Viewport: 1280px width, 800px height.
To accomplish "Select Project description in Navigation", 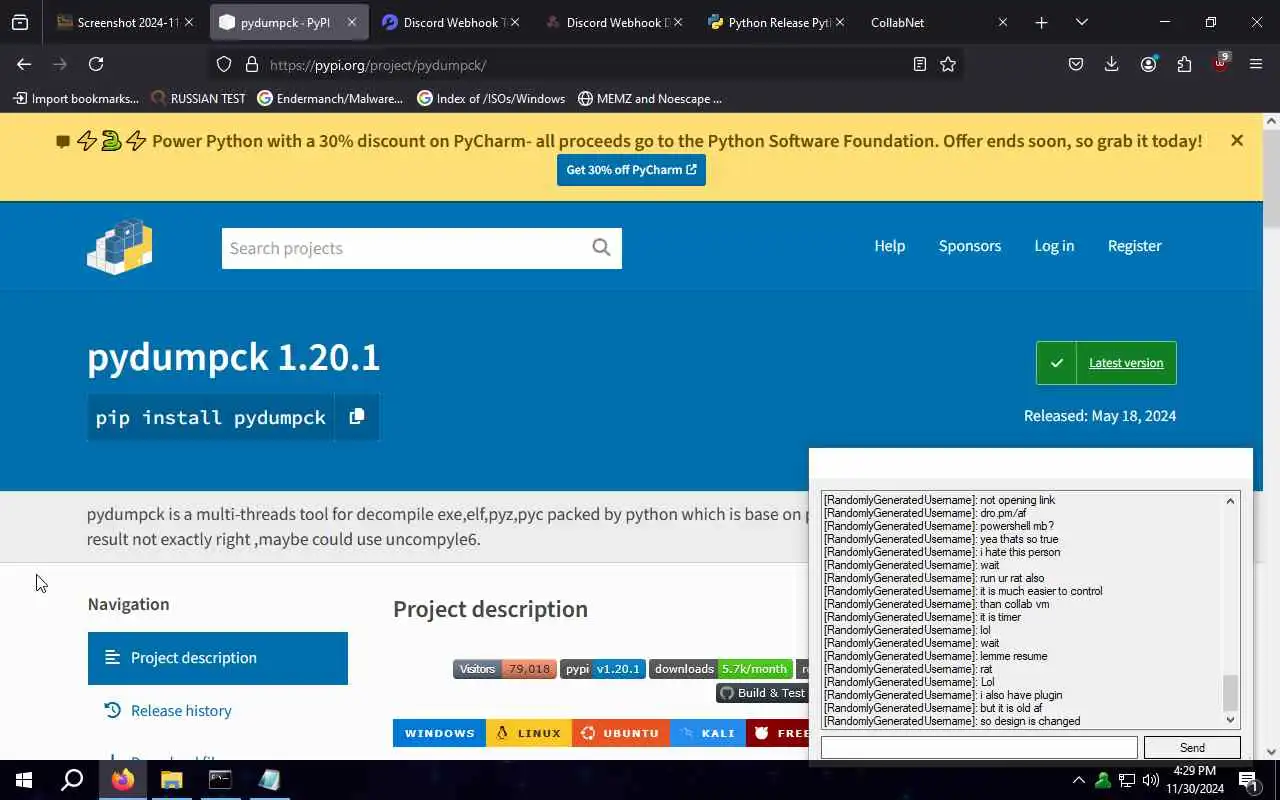I will tap(218, 658).
